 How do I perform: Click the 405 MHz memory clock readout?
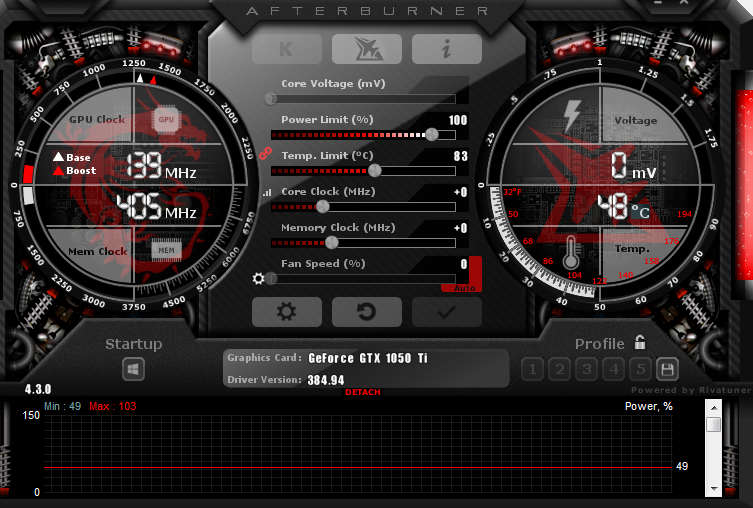[x=157, y=206]
